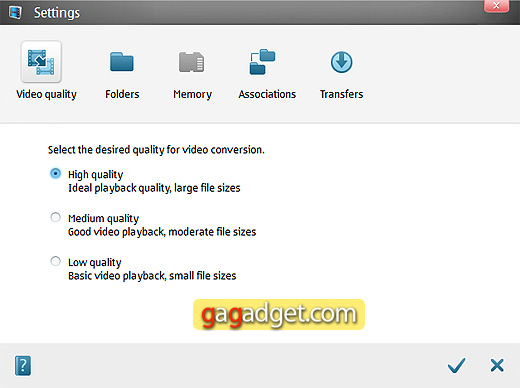Click the help question mark icon
This screenshot has height=388, width=520.
coord(23,366)
